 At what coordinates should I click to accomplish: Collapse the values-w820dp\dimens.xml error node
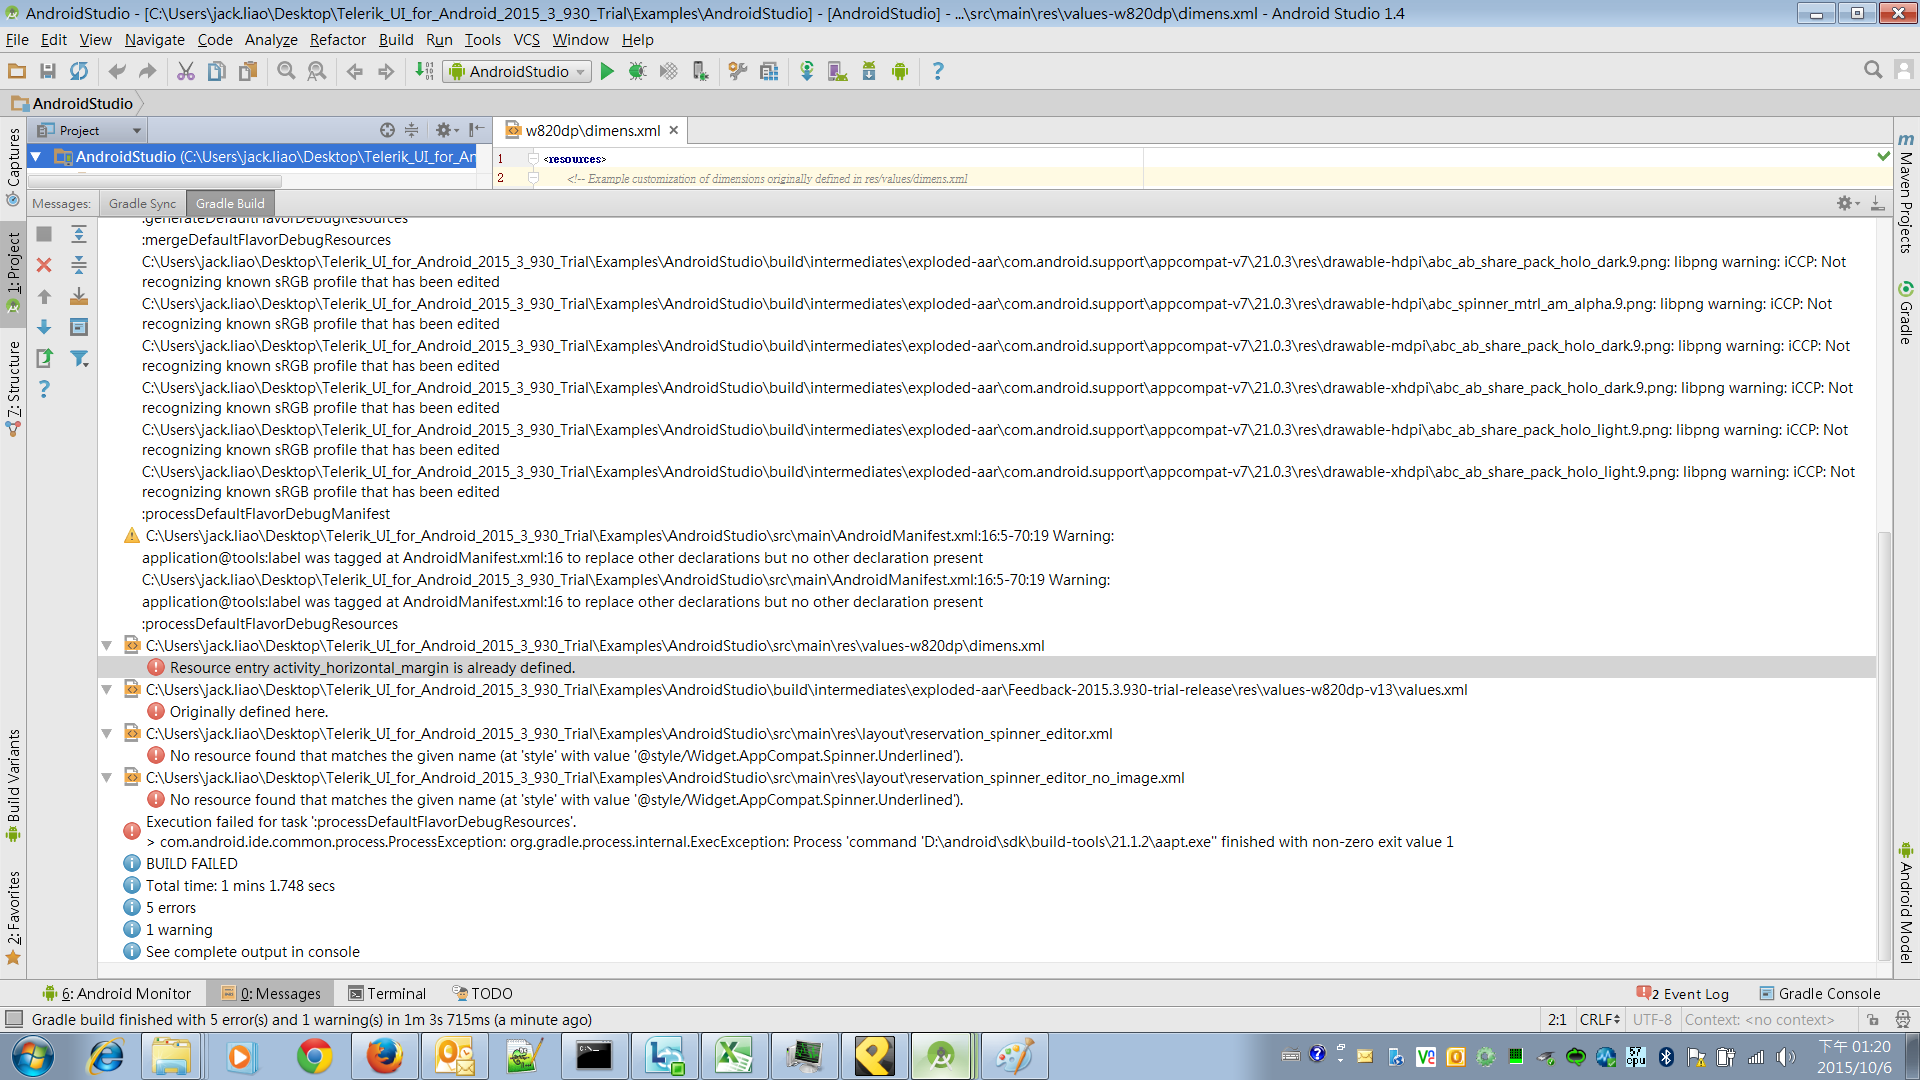click(x=106, y=646)
